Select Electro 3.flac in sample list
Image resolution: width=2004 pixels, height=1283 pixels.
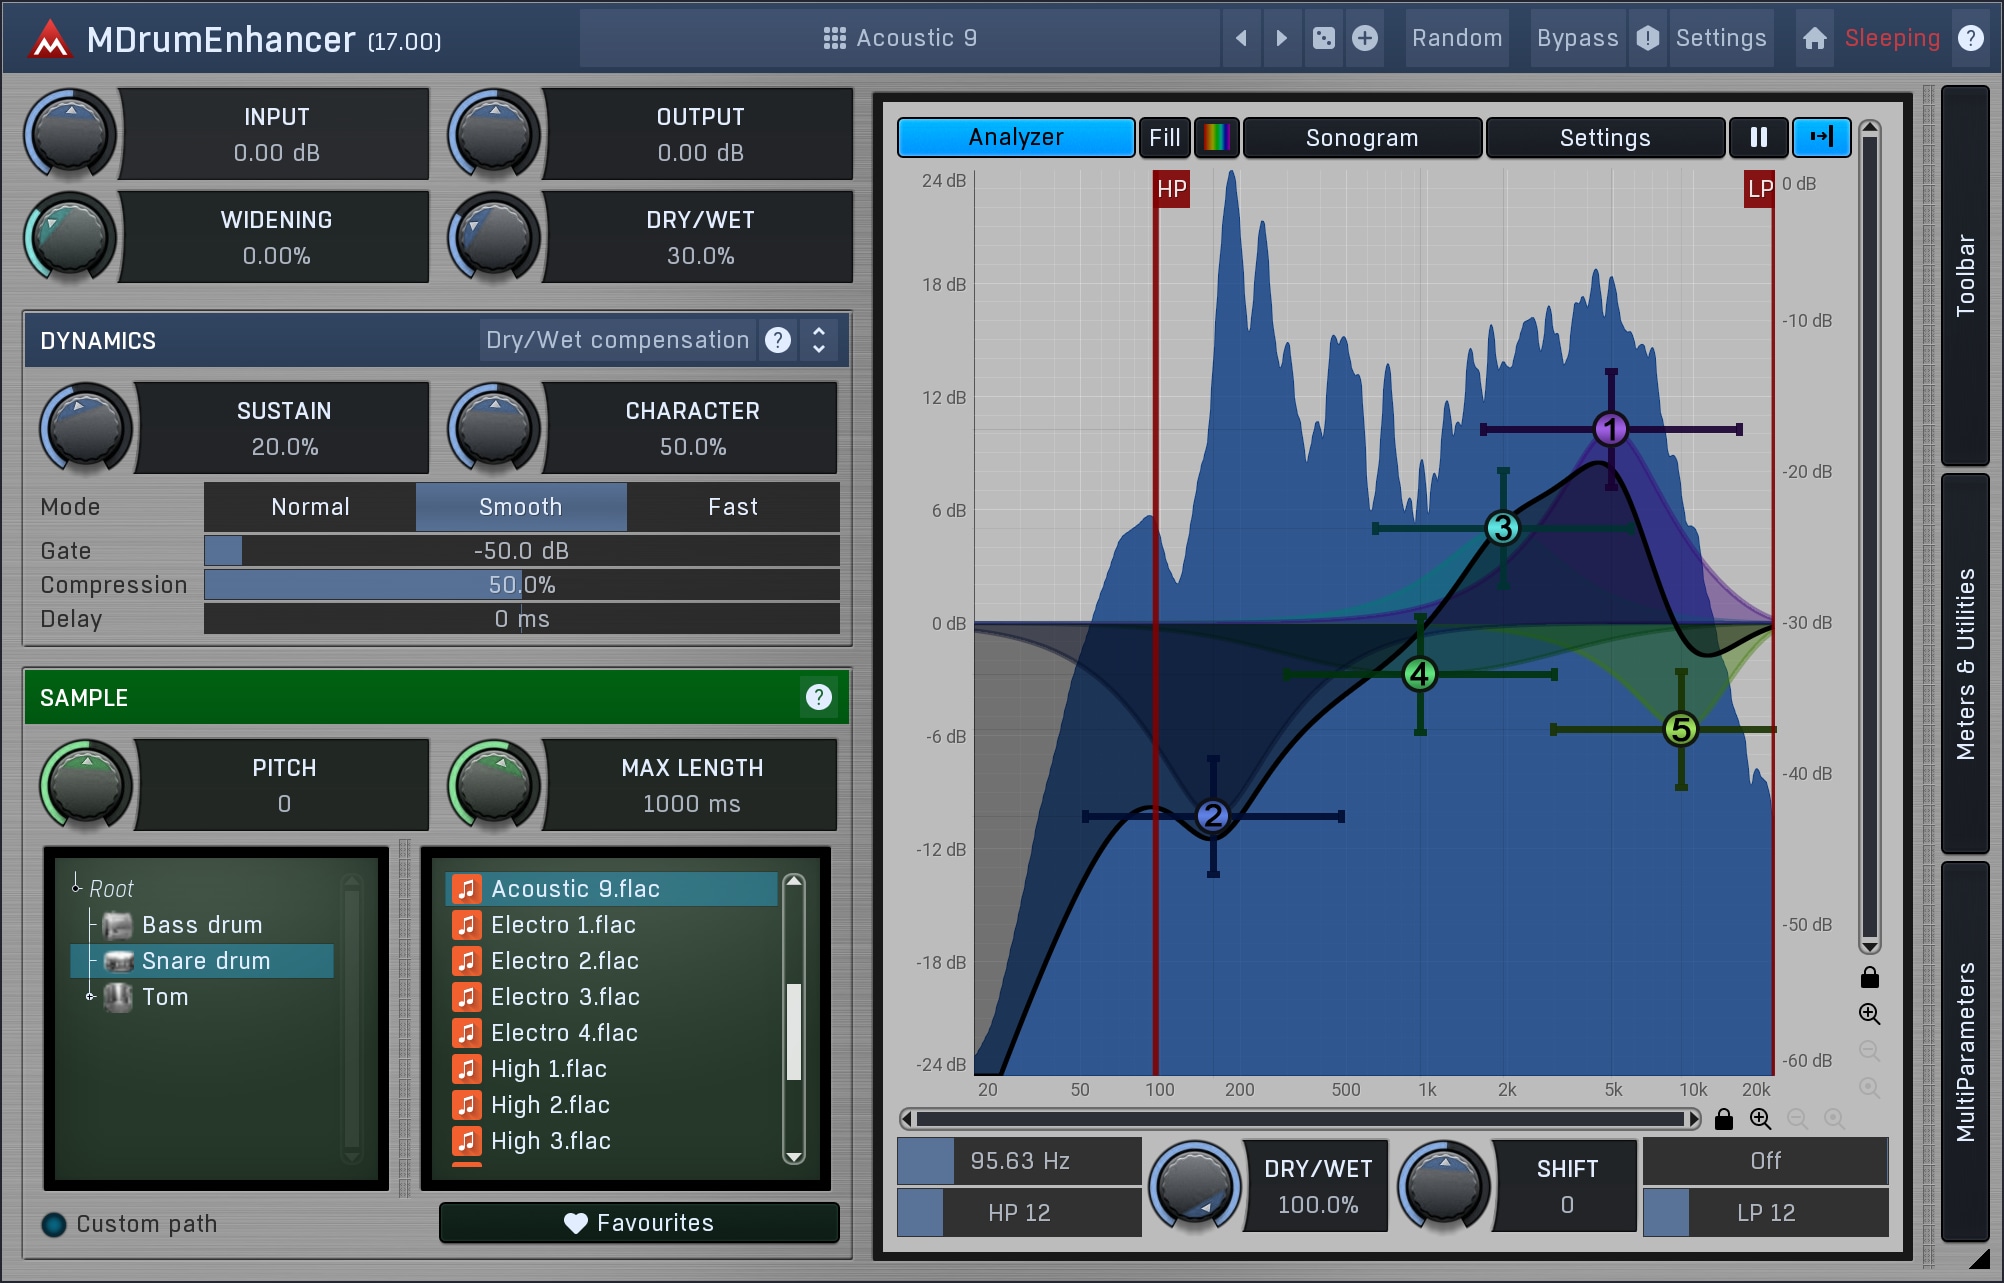tap(565, 997)
